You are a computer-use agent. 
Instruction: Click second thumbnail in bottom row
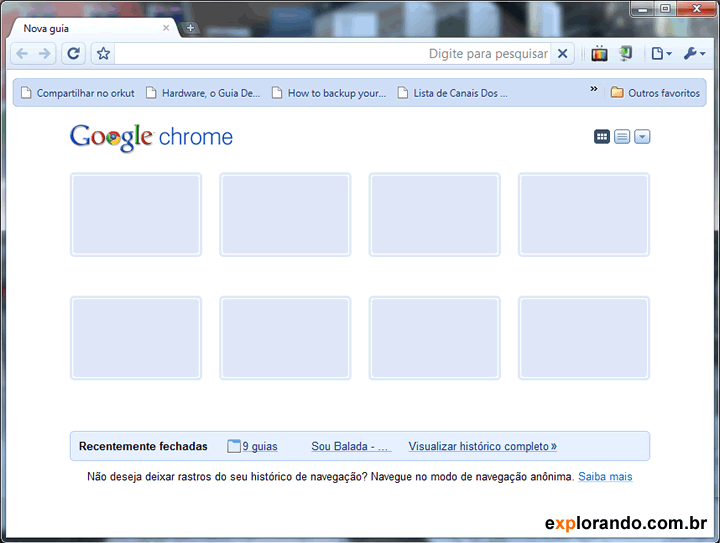[285, 338]
